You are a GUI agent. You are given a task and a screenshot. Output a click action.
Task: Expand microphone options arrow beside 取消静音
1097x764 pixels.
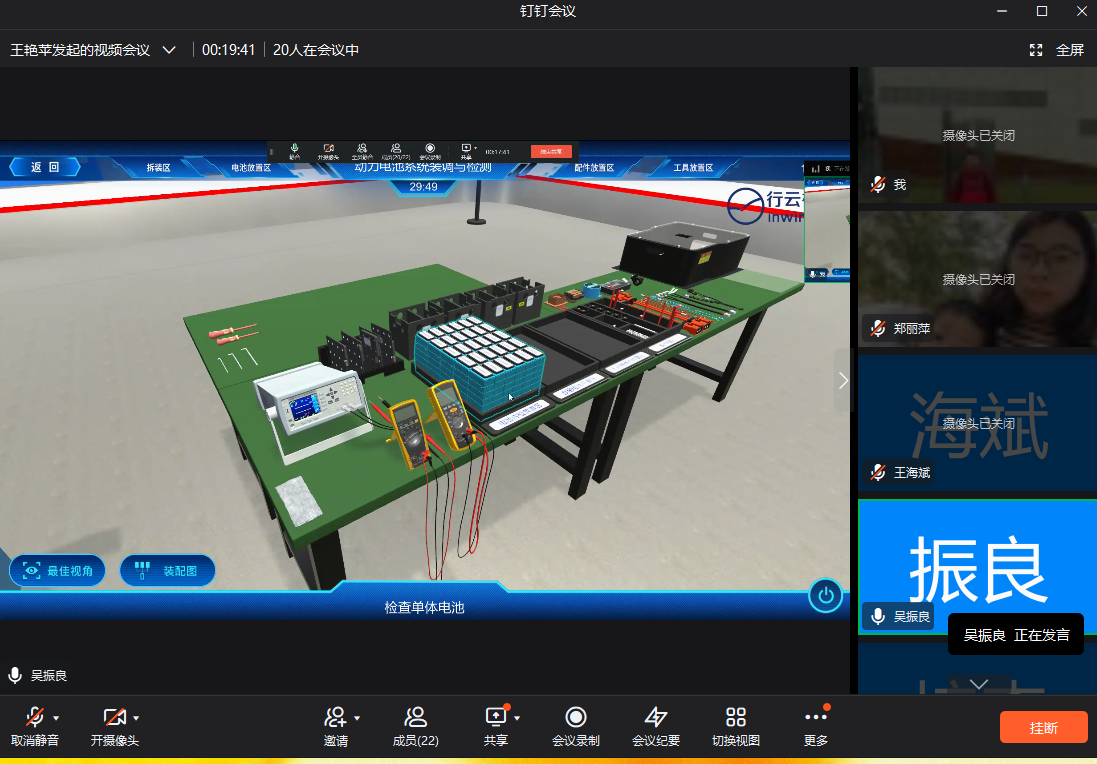(56, 718)
